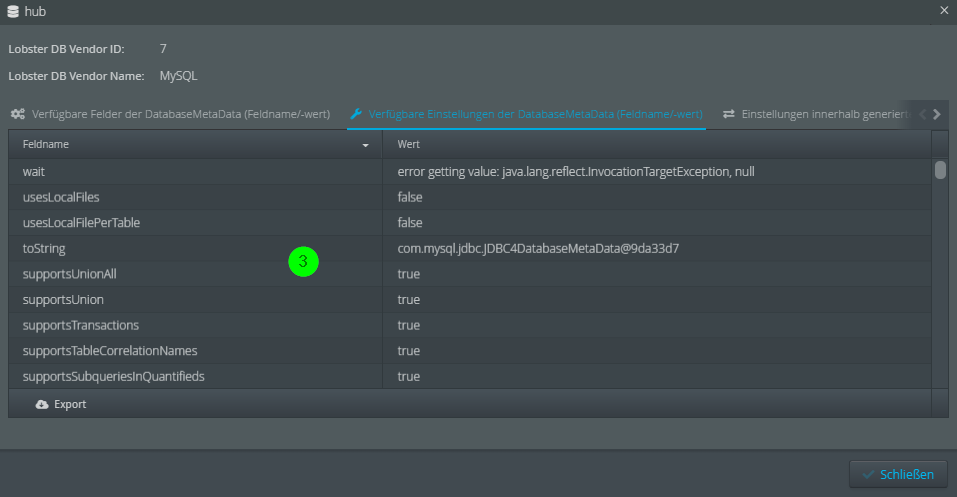Click the wrench icon on the active tab

[x=356, y=114]
